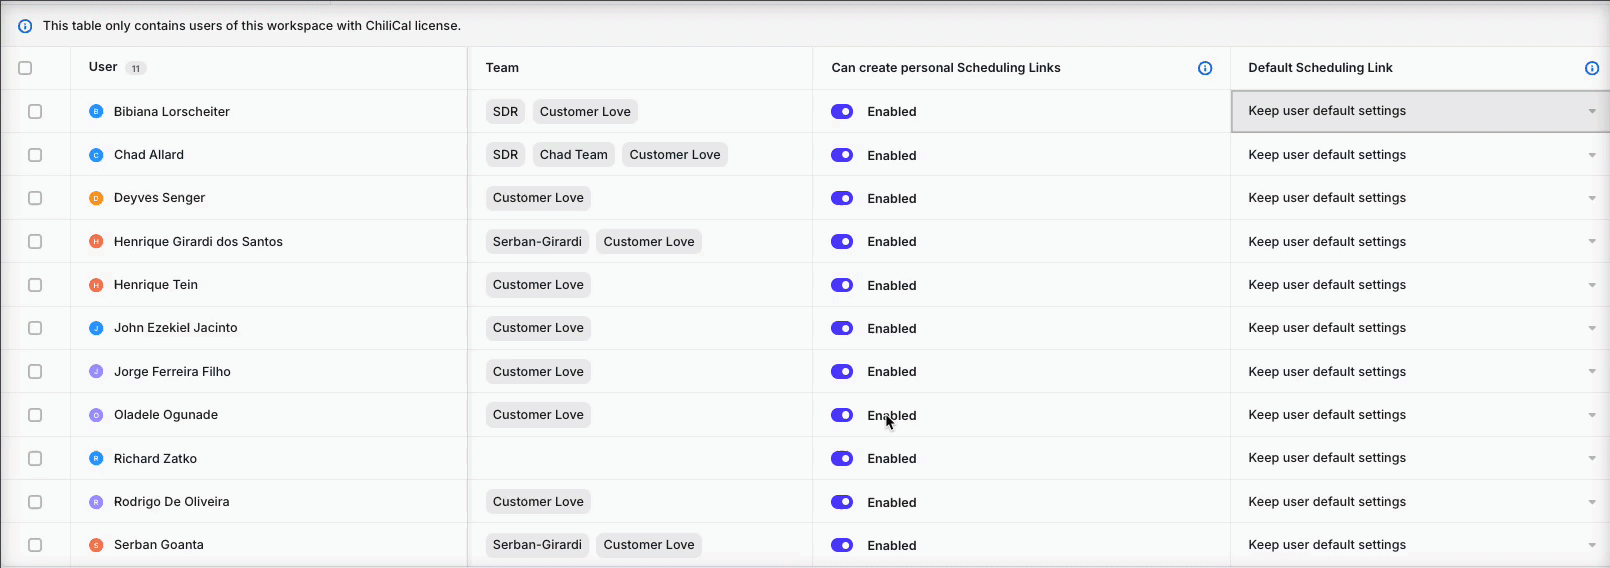Viewport: 1610px width, 568px height.
Task: Click Serban-Girardi tag in Serban Goanta's row
Action: tap(537, 545)
